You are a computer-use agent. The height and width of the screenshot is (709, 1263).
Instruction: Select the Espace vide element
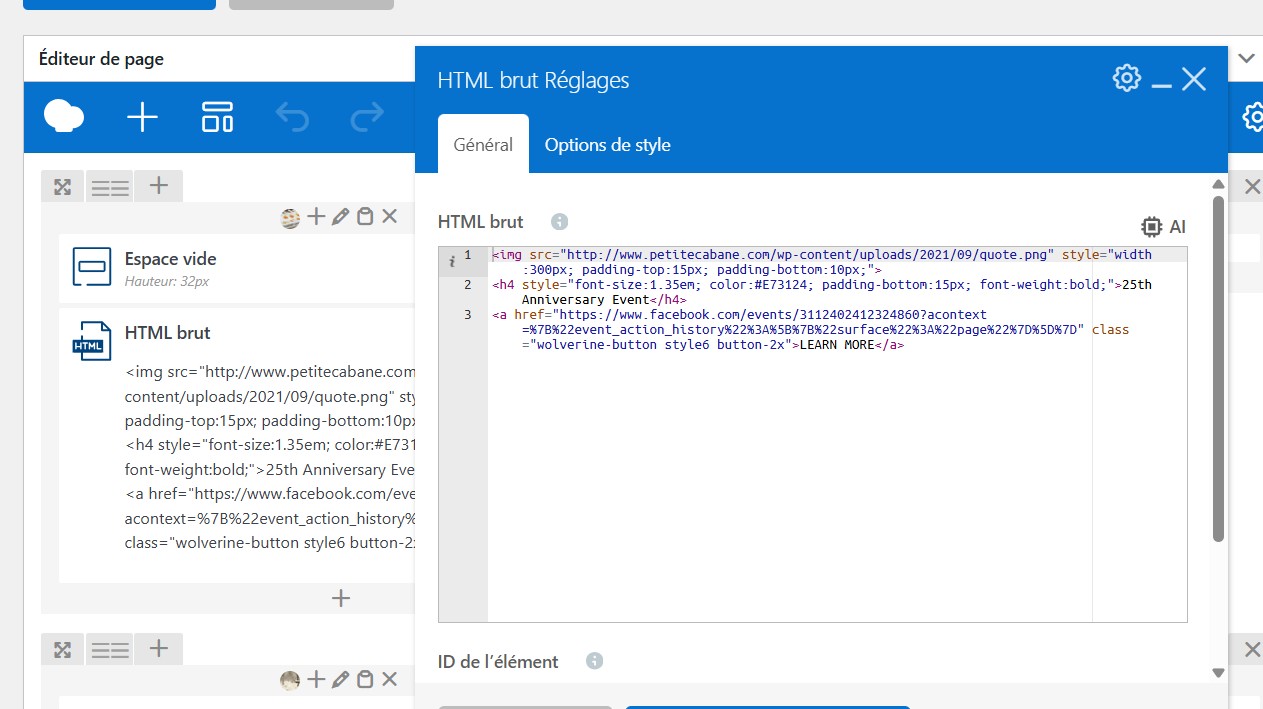170,267
